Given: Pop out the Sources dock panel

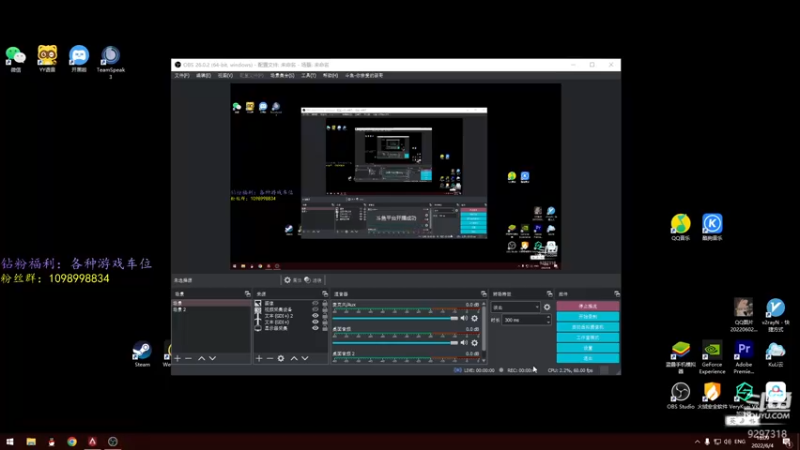Looking at the screenshot, I should (x=325, y=294).
